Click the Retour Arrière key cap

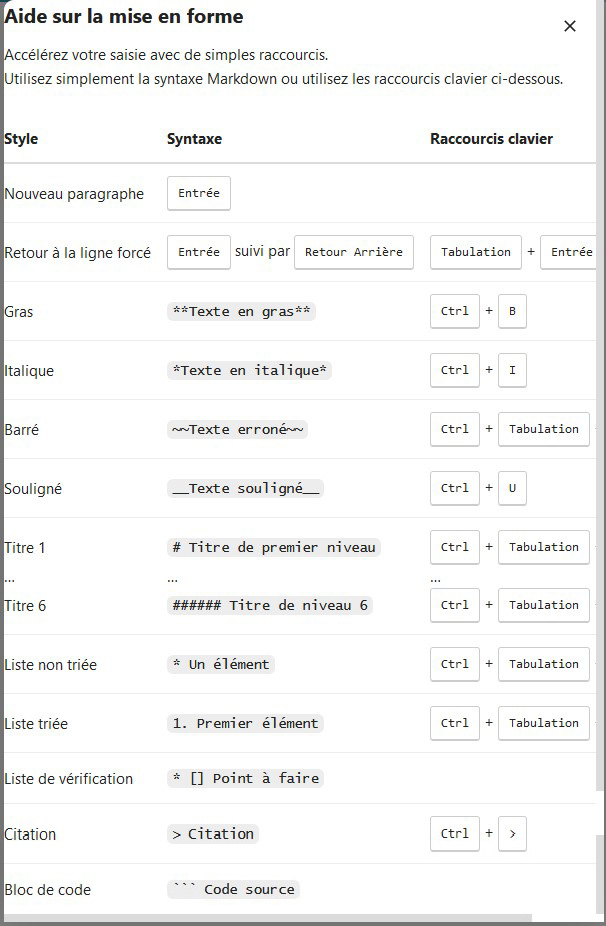click(x=354, y=253)
